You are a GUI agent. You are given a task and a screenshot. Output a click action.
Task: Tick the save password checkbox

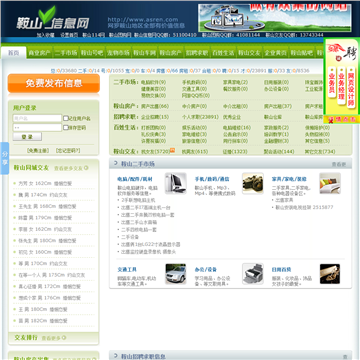pyautogui.click(x=66, y=127)
